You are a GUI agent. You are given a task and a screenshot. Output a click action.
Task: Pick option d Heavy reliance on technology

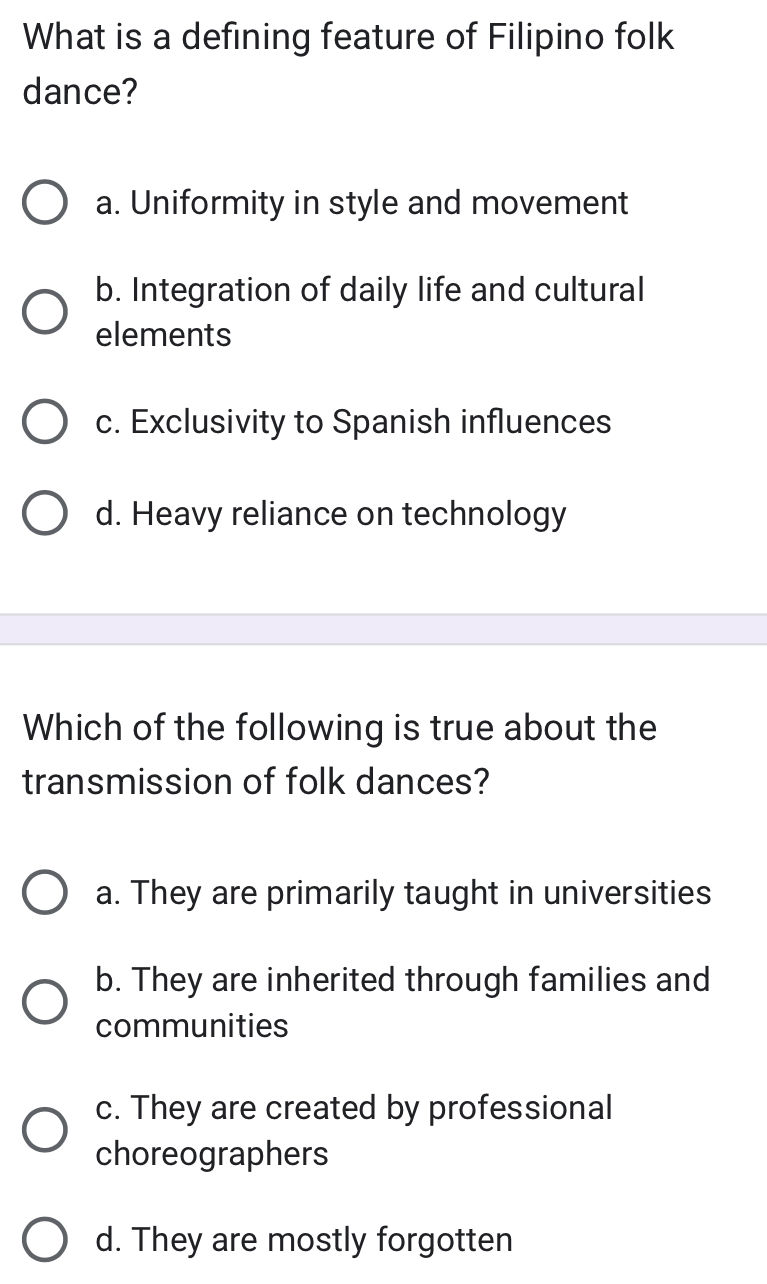pos(44,513)
